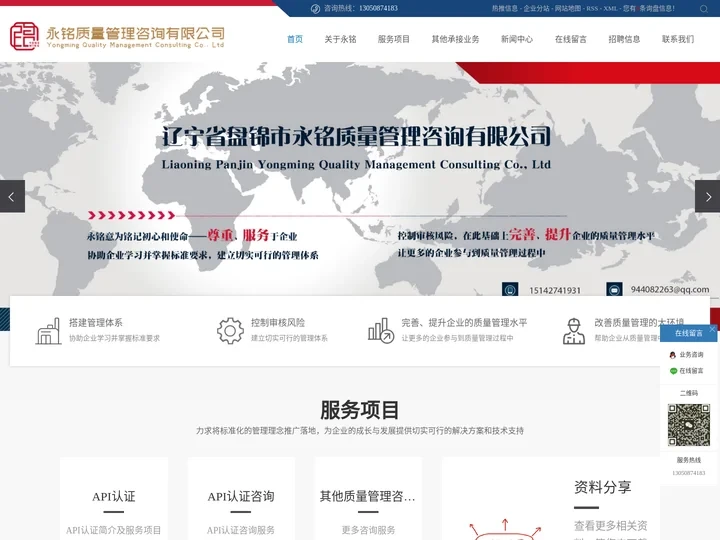Click 业务咨询 text in side widget

point(691,355)
